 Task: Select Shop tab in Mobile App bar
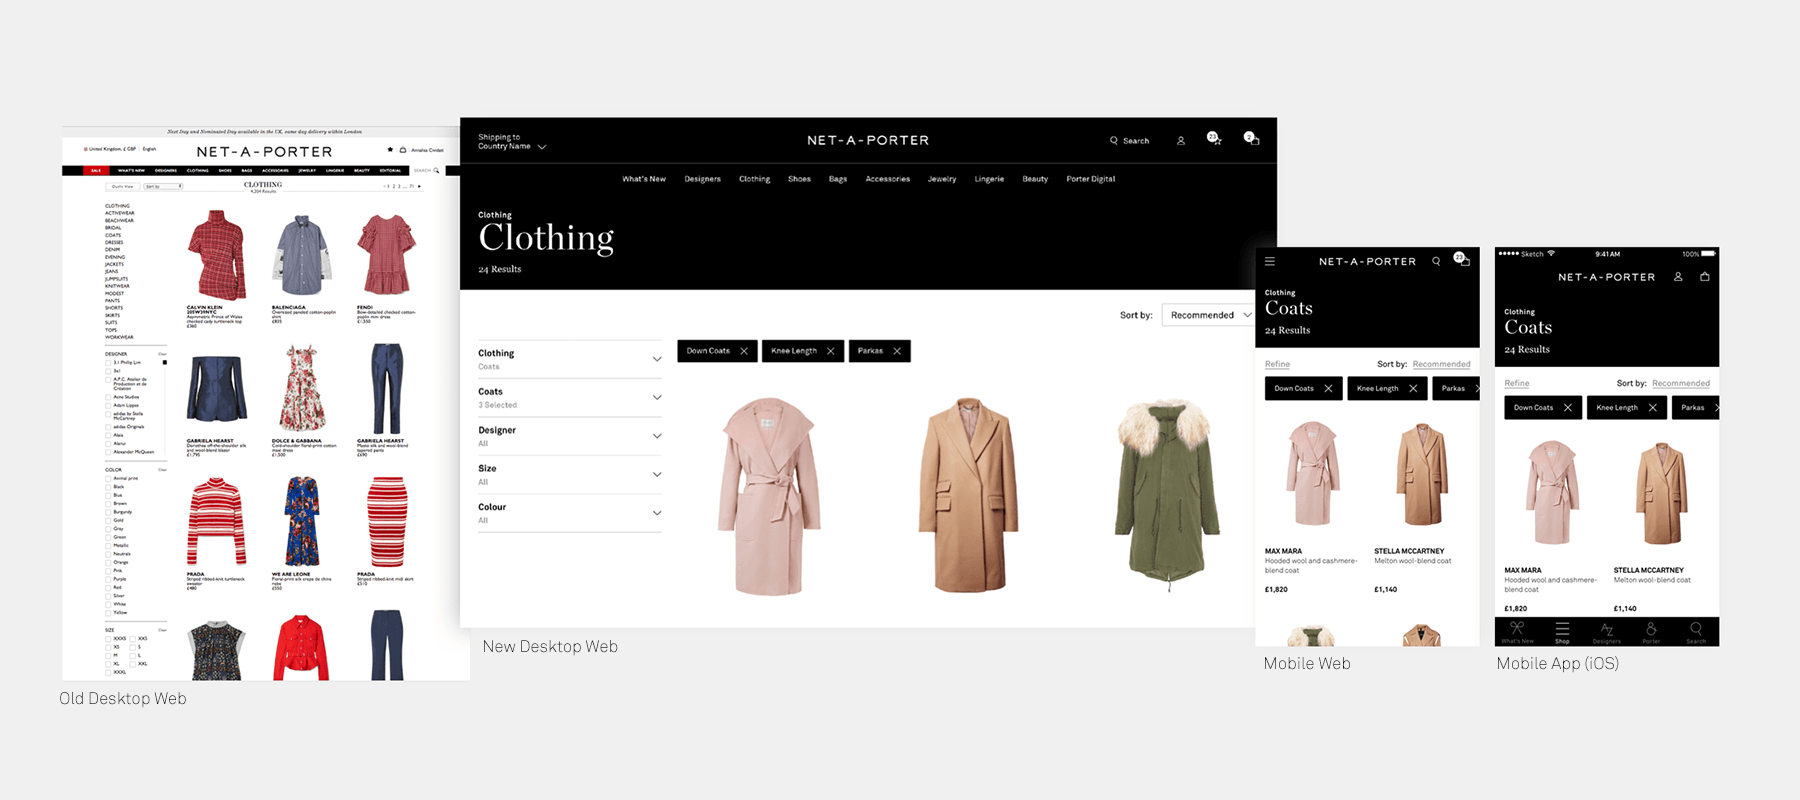1562,632
